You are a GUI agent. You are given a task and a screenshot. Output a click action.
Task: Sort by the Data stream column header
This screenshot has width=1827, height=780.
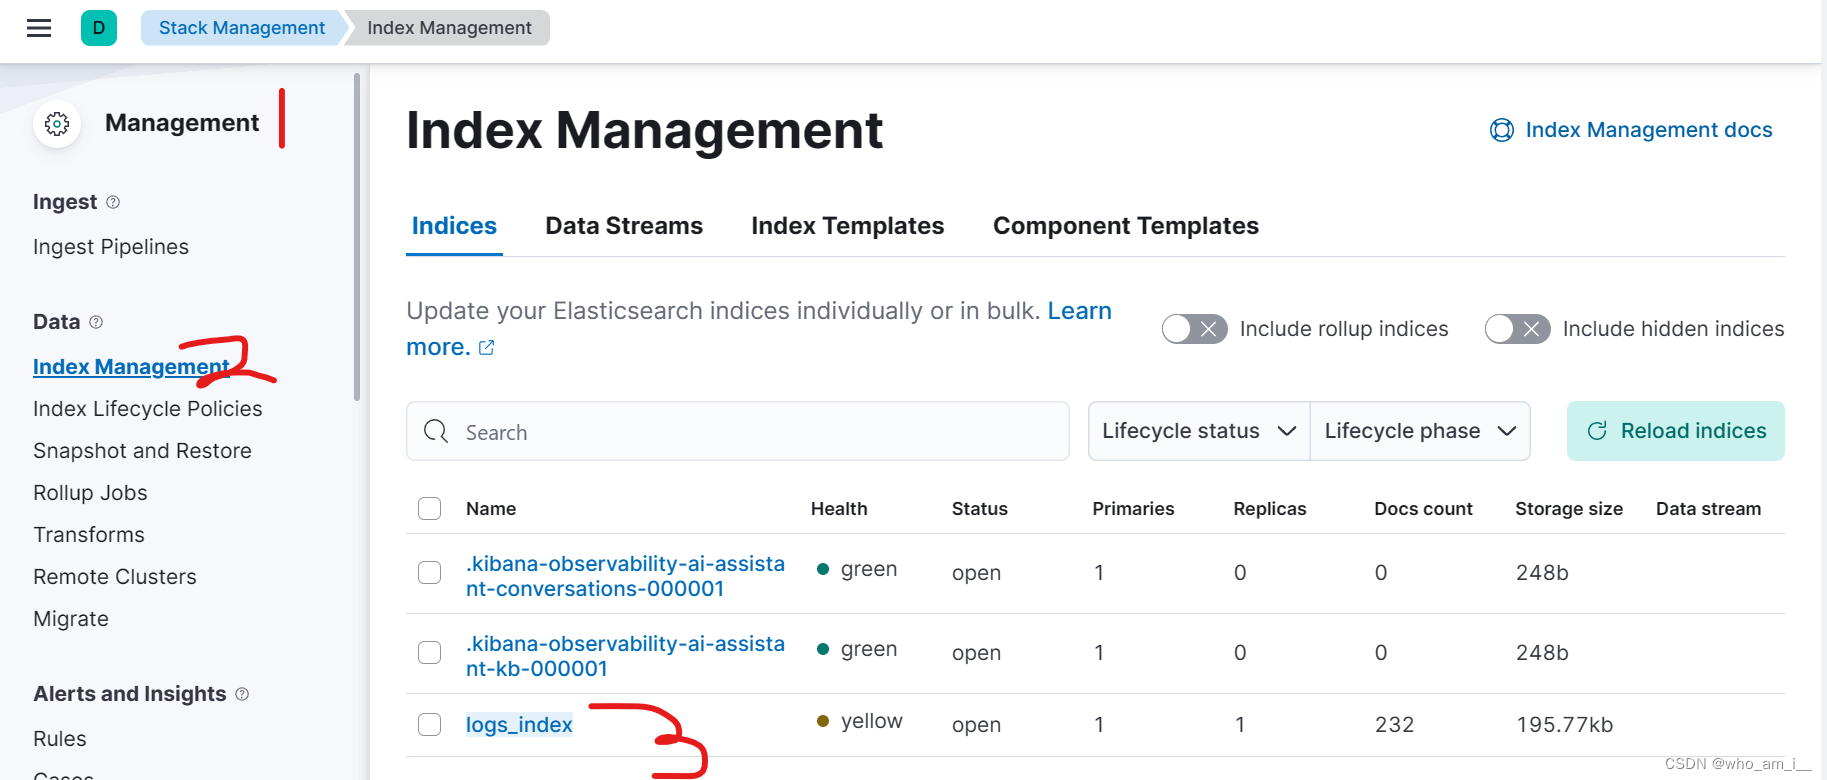[x=1708, y=509]
